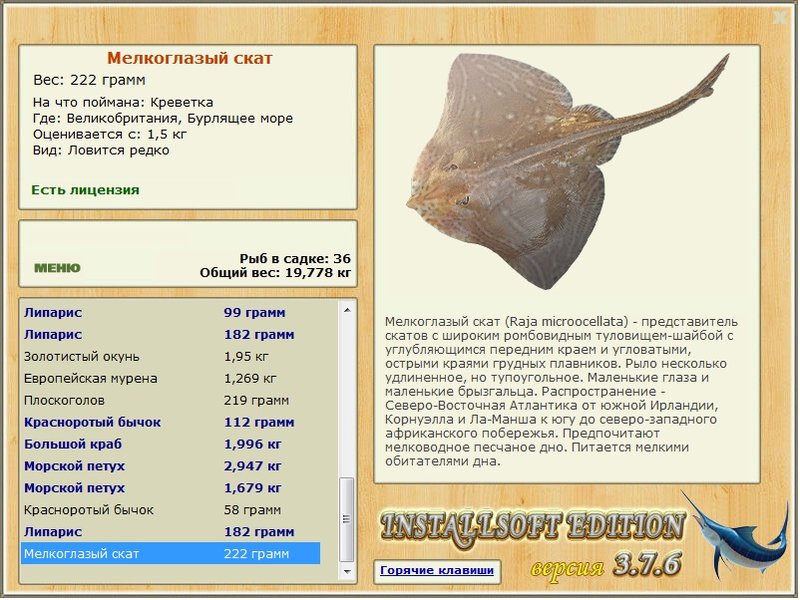Choose Красноротый бычок 58 грамм entry

tap(170, 510)
